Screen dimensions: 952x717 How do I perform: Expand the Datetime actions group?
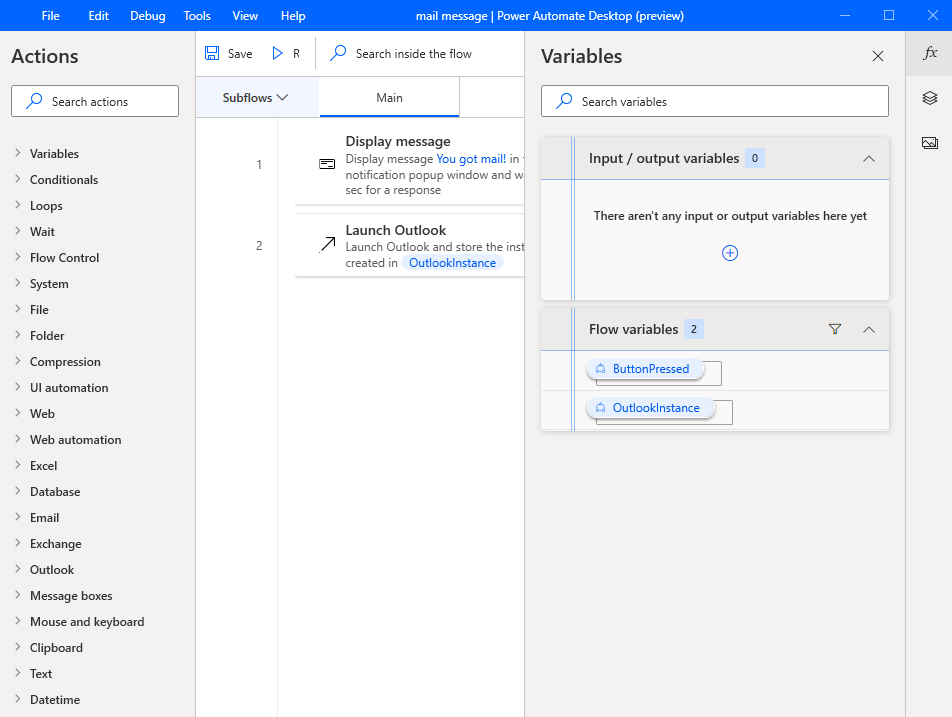[x=18, y=699]
